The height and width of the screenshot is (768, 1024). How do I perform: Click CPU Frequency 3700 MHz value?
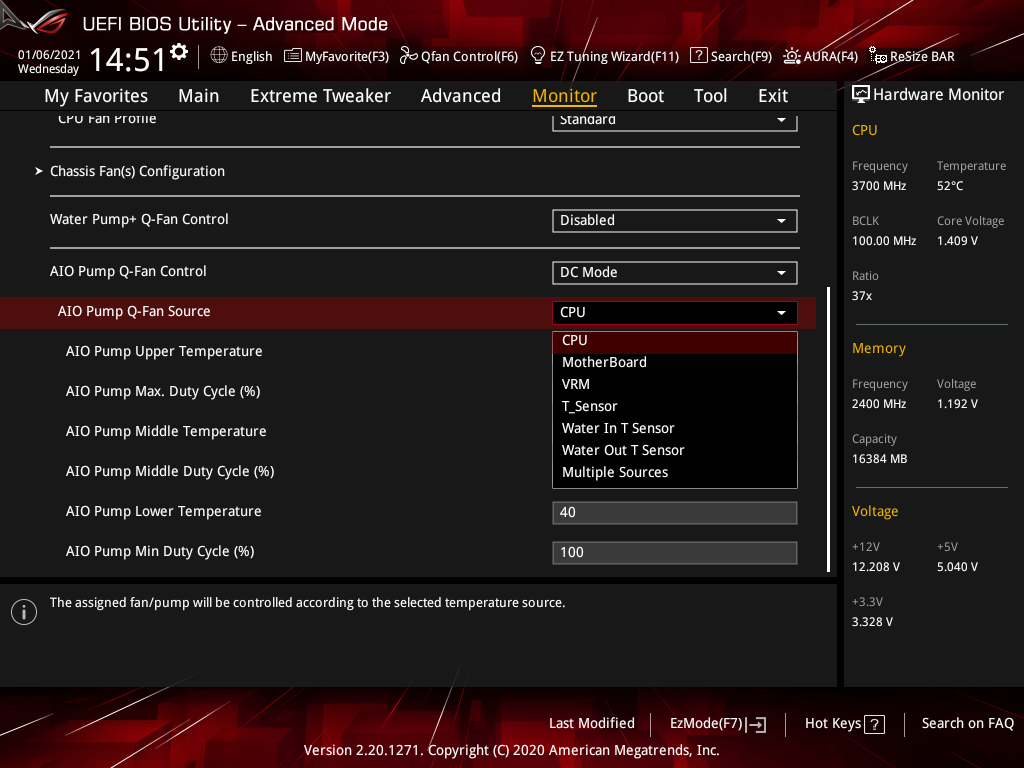point(878,186)
